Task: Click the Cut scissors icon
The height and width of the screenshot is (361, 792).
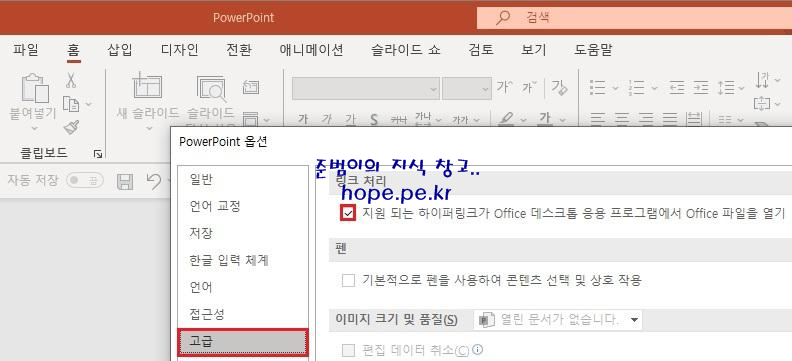Action: point(71,80)
